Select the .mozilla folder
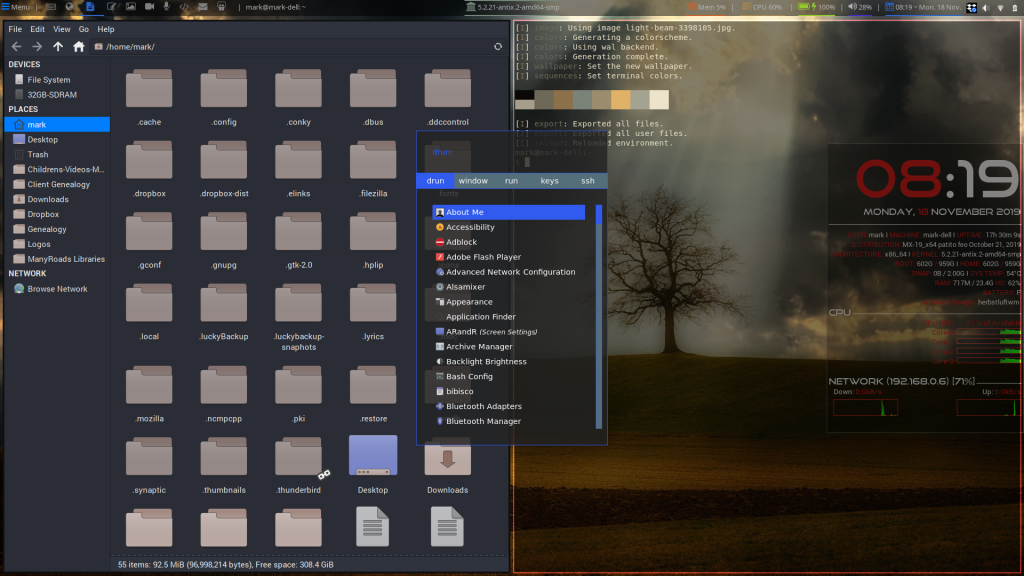Image resolution: width=1024 pixels, height=576 pixels. (x=149, y=394)
